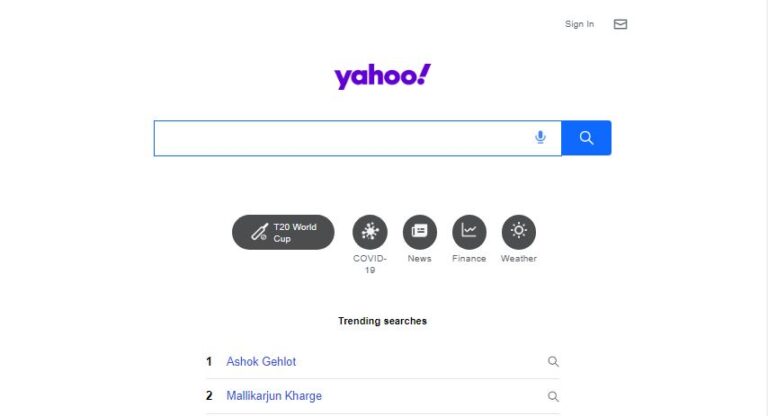Open the mail envelope icon
The image size is (768, 416).
620,24
